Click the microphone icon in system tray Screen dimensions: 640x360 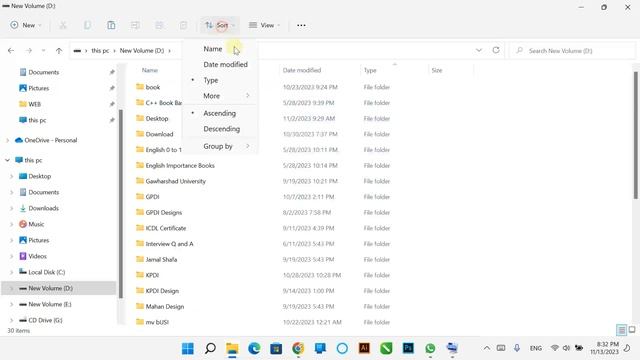point(517,348)
